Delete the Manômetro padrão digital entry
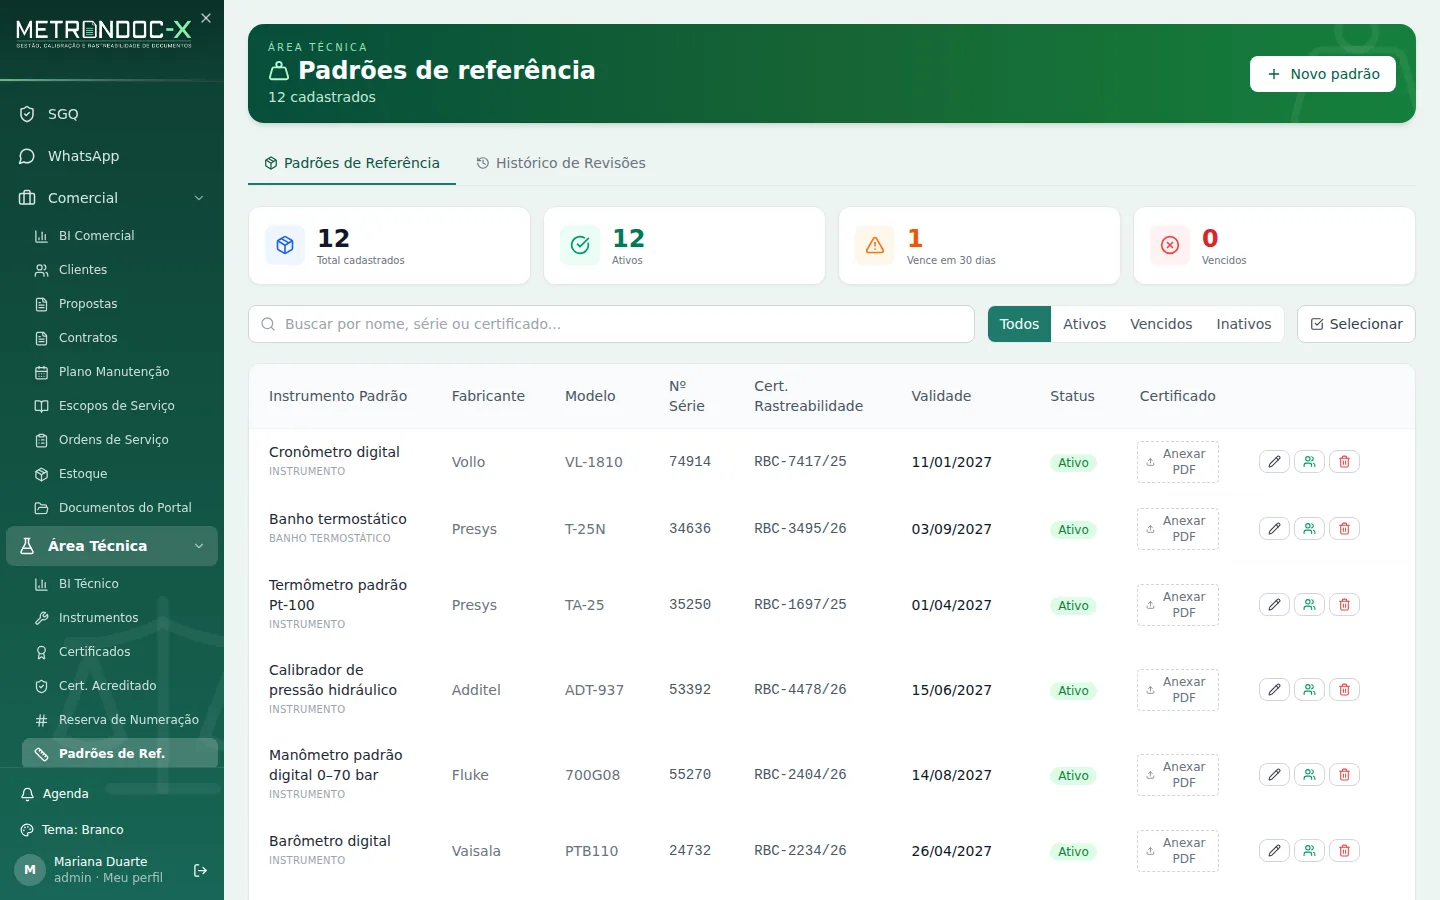The height and width of the screenshot is (900, 1440). tap(1344, 775)
